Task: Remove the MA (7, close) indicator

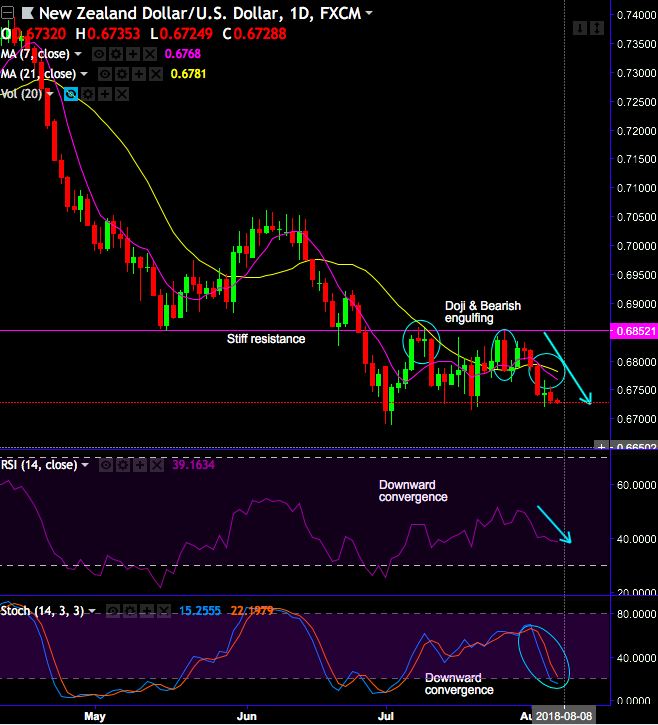Action: [x=150, y=54]
